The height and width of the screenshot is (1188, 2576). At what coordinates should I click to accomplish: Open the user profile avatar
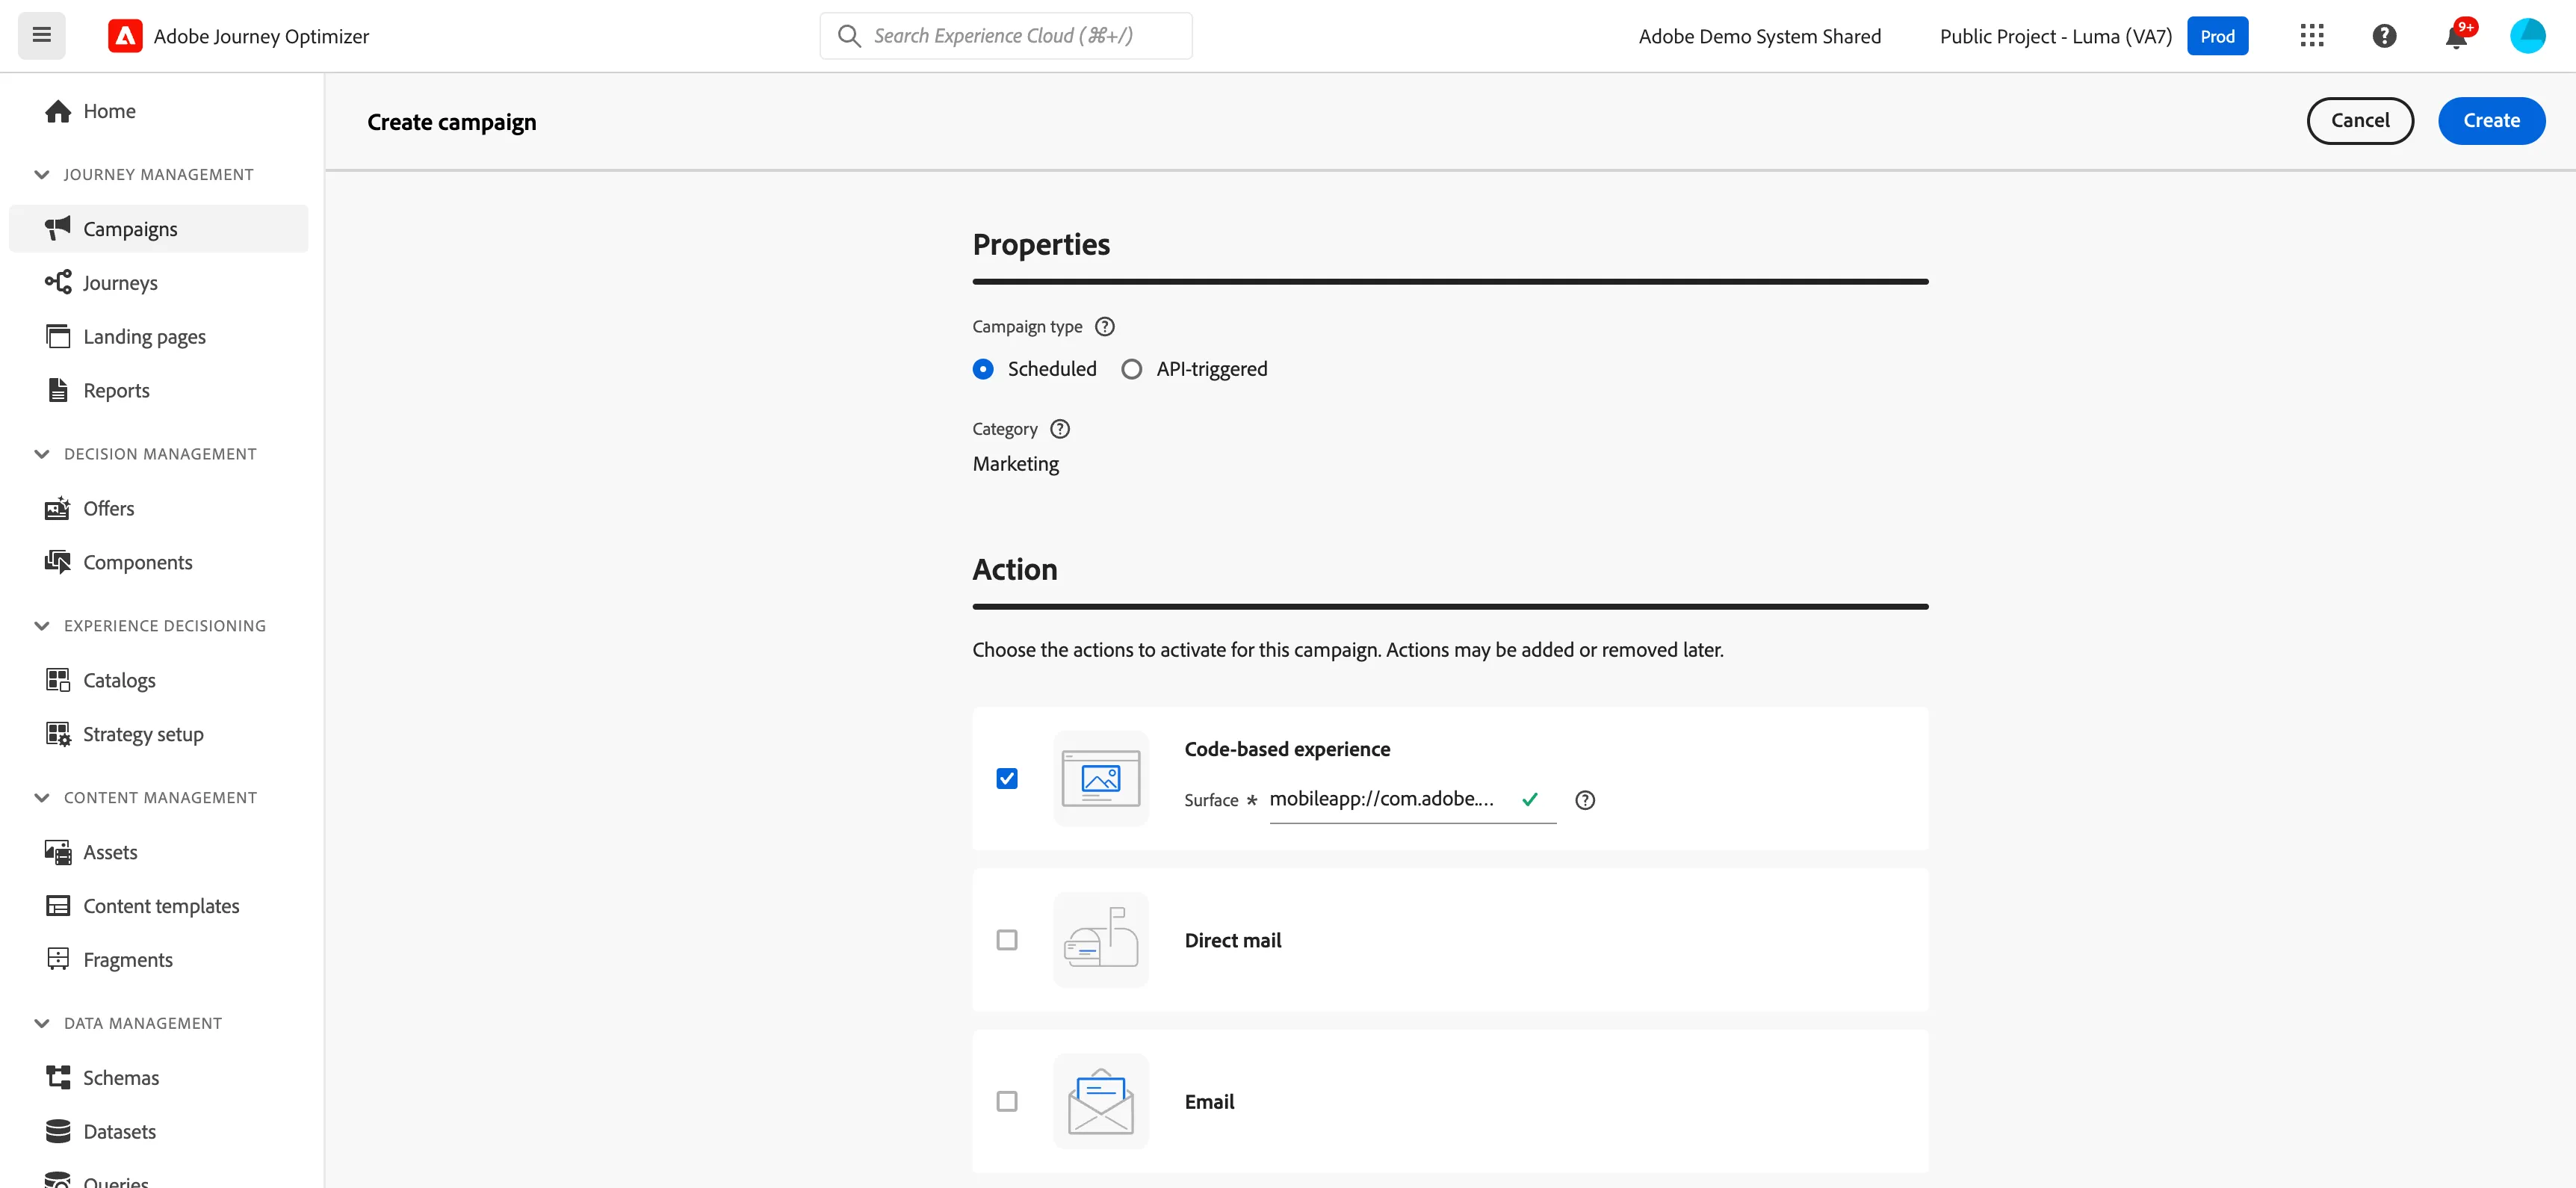coord(2527,36)
